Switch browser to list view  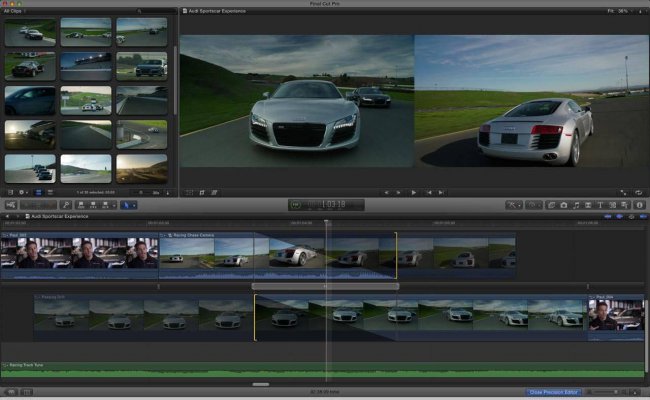pyautogui.click(x=50, y=192)
